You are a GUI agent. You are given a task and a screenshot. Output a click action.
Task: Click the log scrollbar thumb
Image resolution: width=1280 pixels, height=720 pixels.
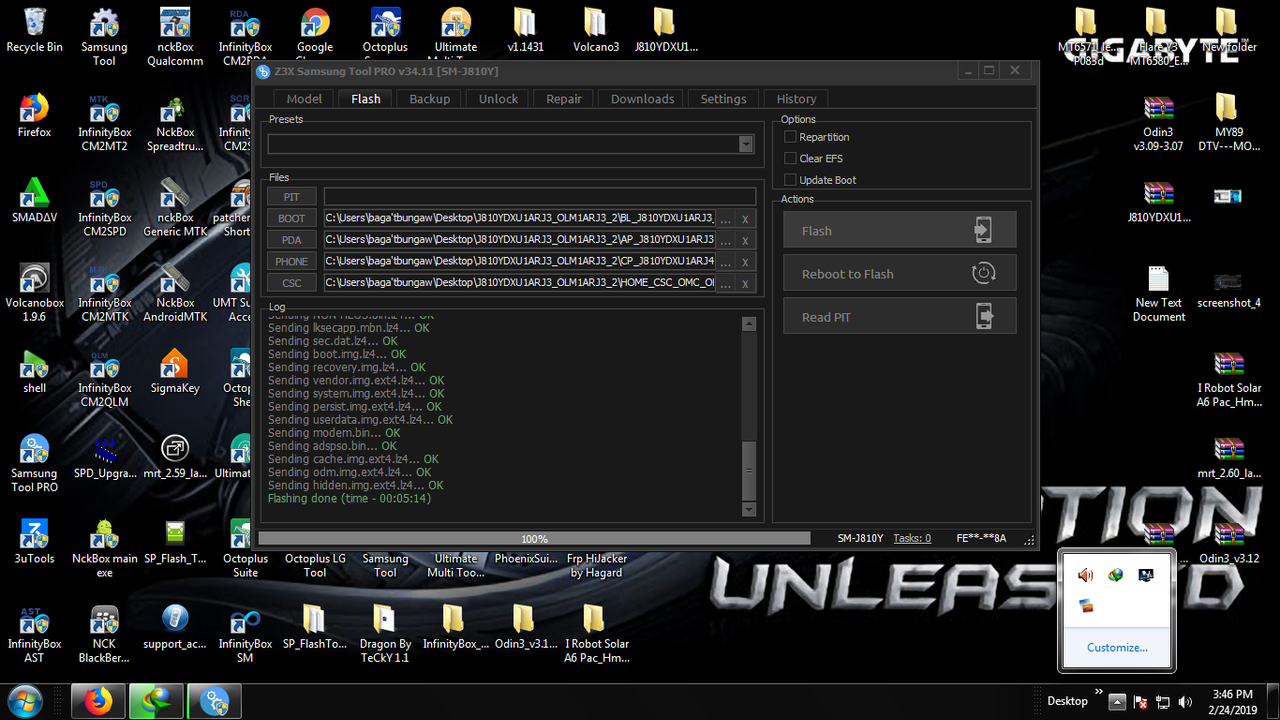(x=749, y=471)
